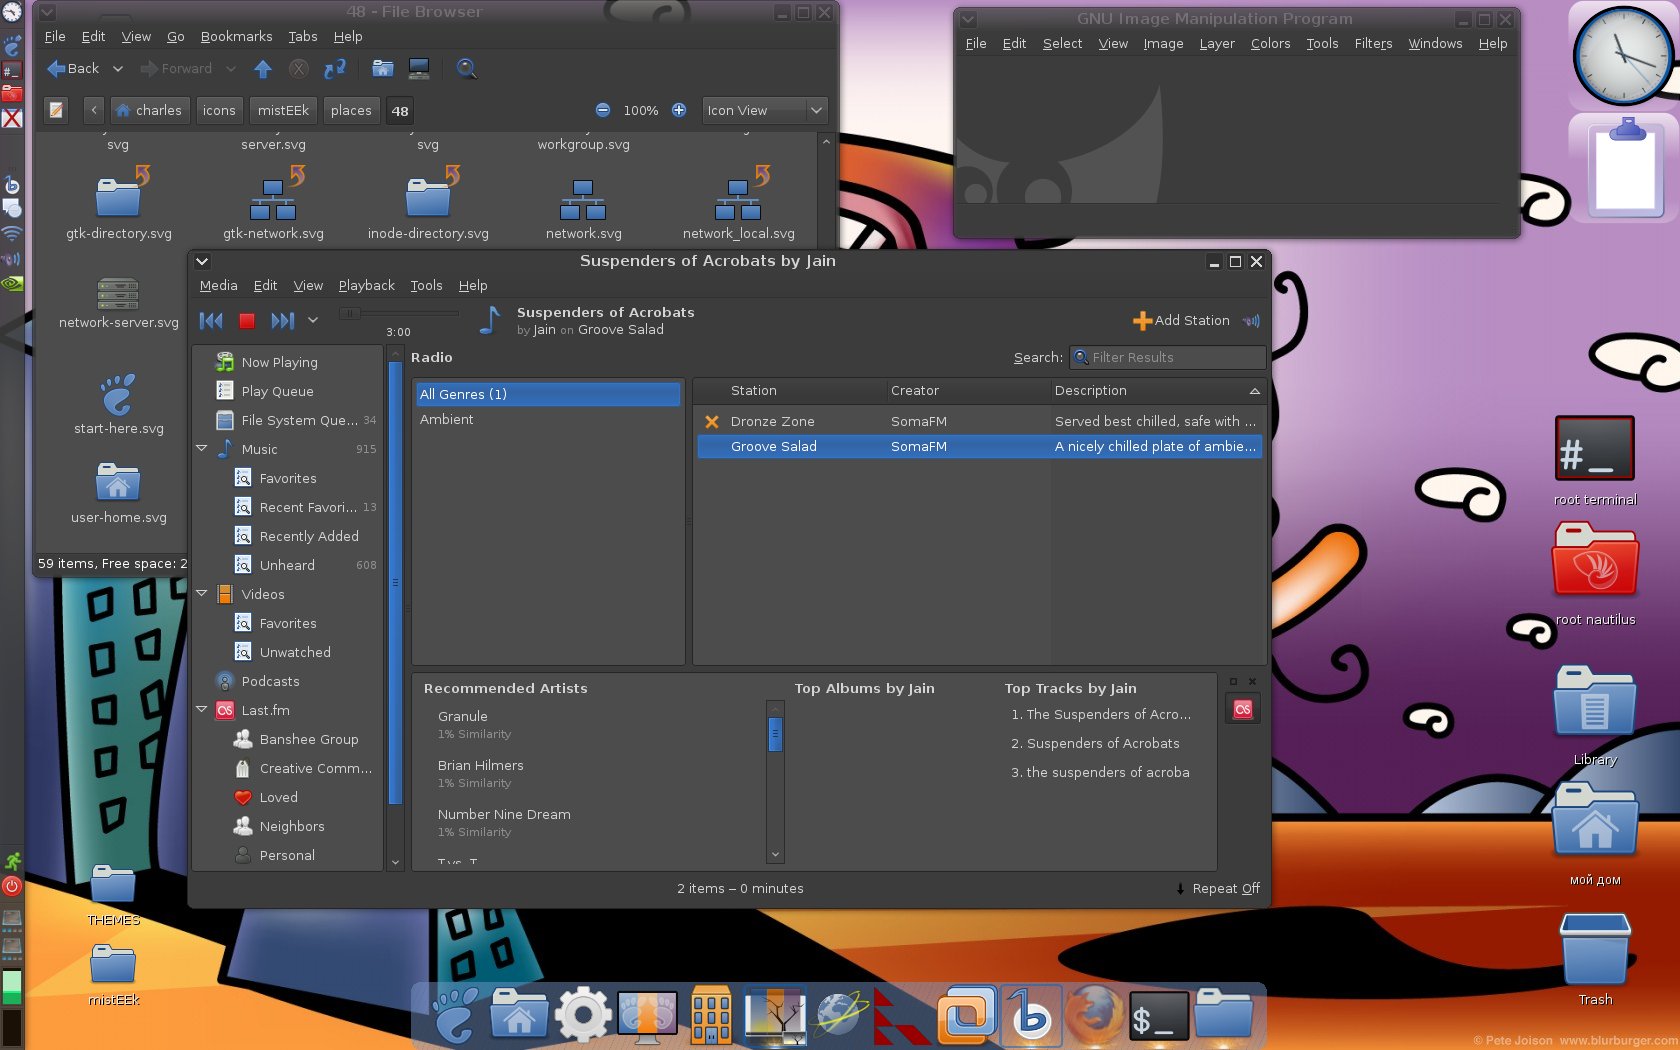
Task: Select the Groove Salad station row
Action: coord(979,447)
